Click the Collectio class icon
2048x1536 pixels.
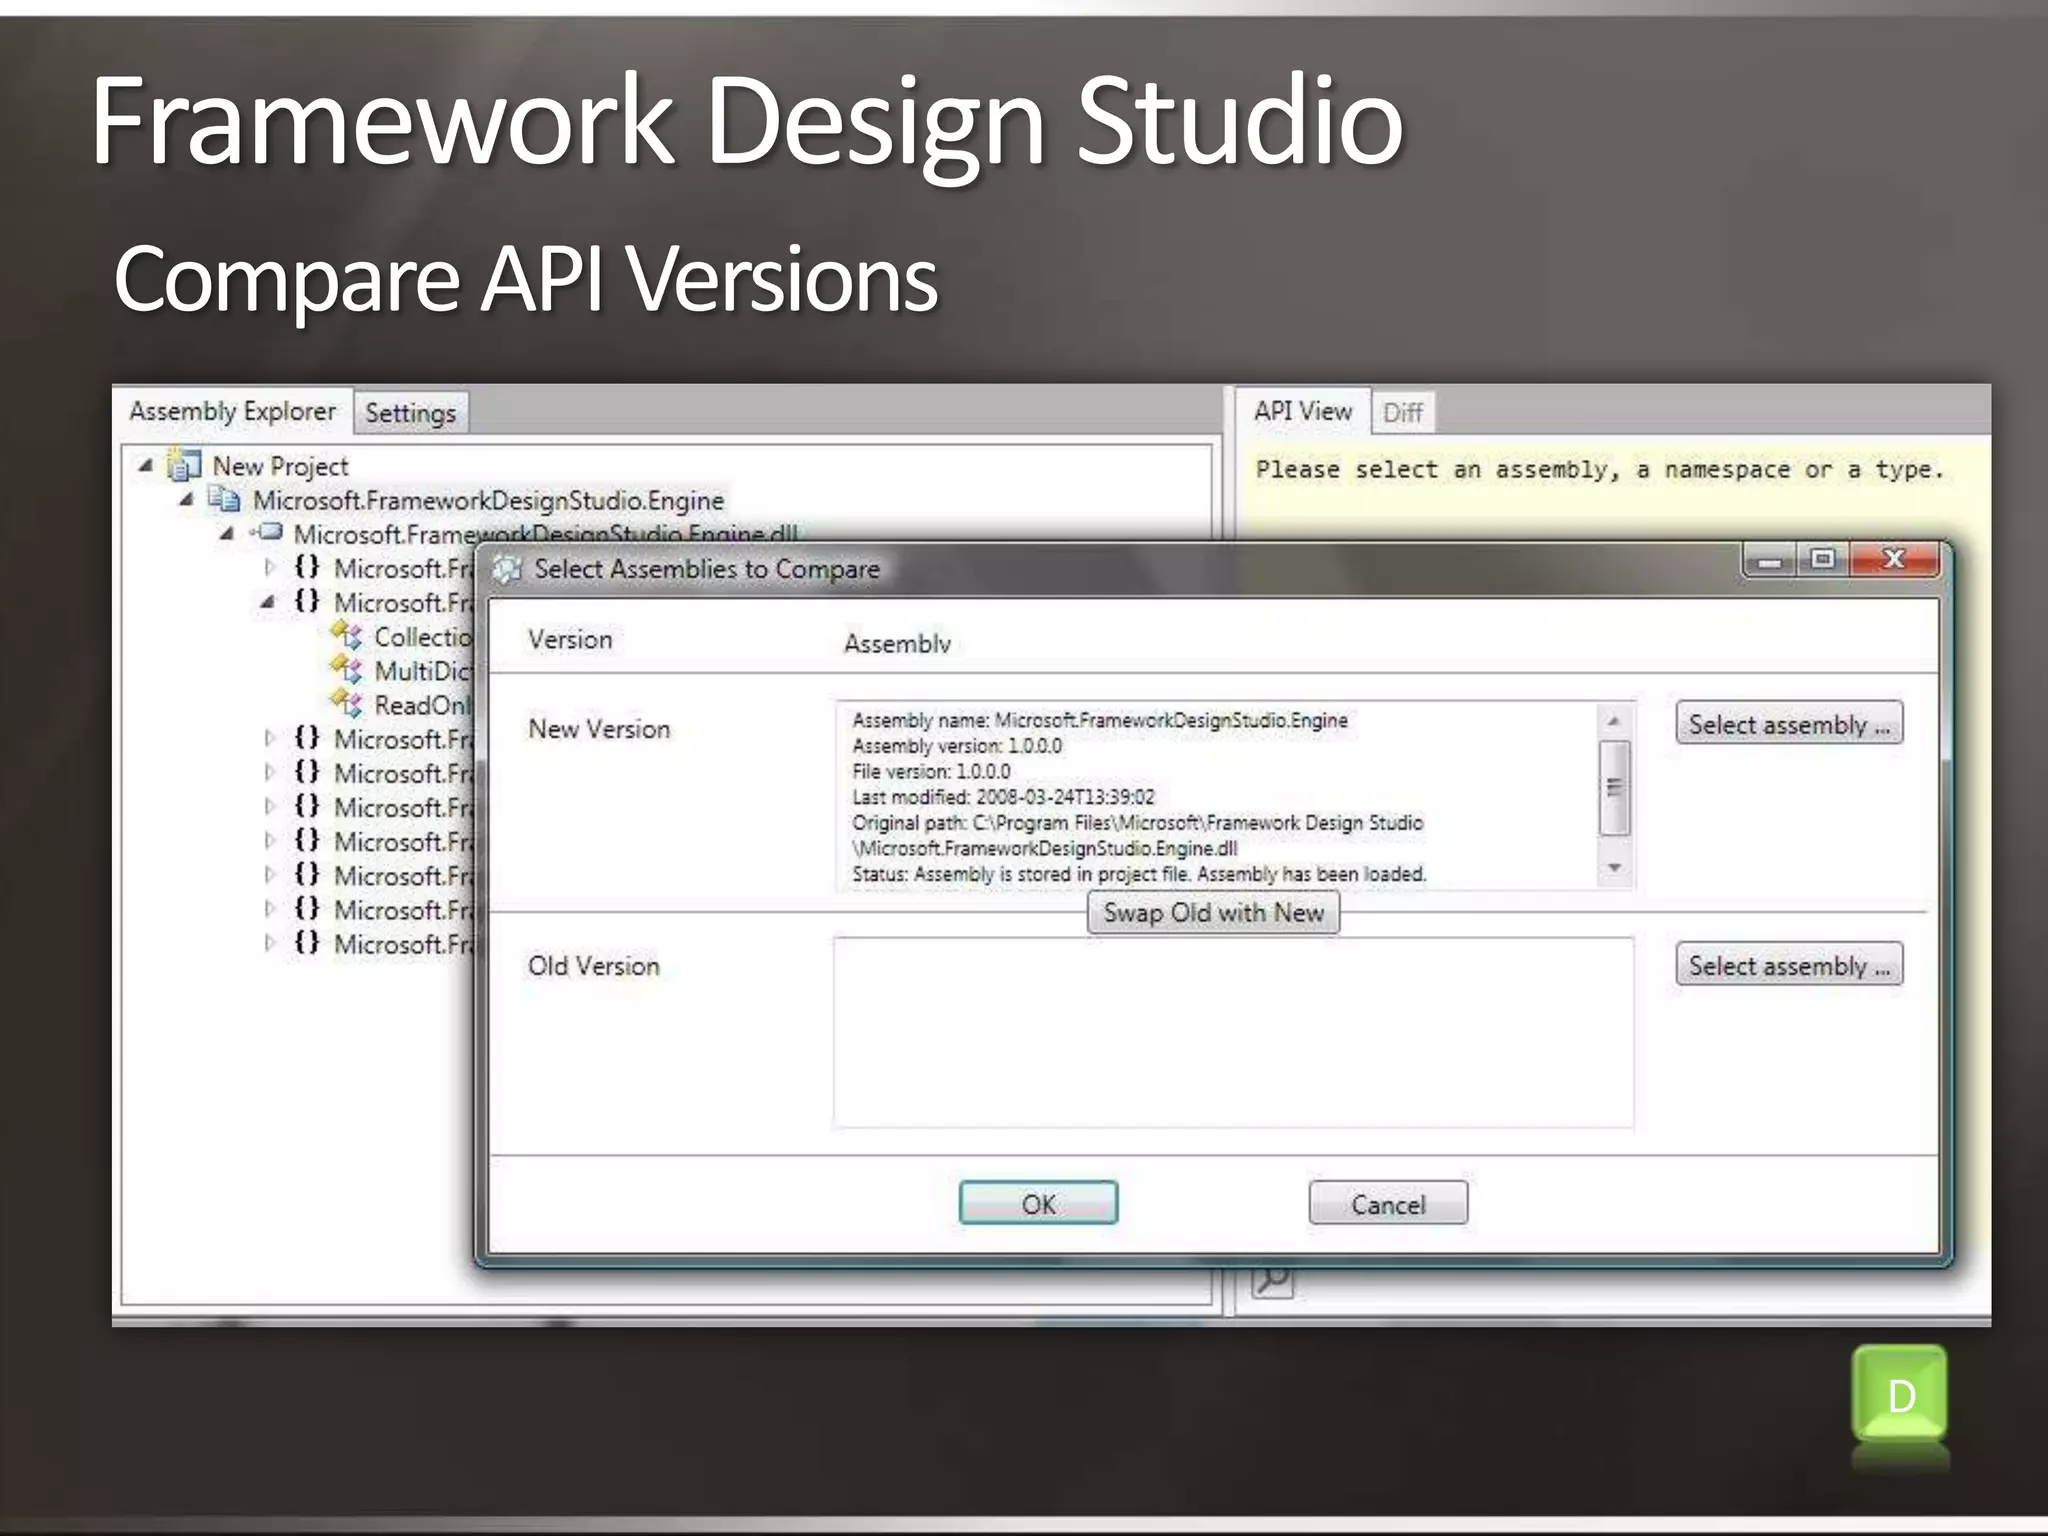click(347, 636)
